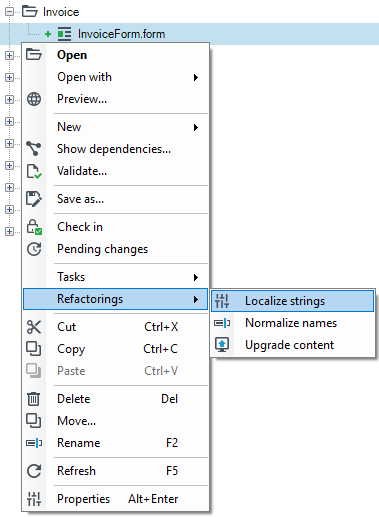Viewport: 379px width, 517px height.
Task: Open the Tasks submenu
Action: 116,277
